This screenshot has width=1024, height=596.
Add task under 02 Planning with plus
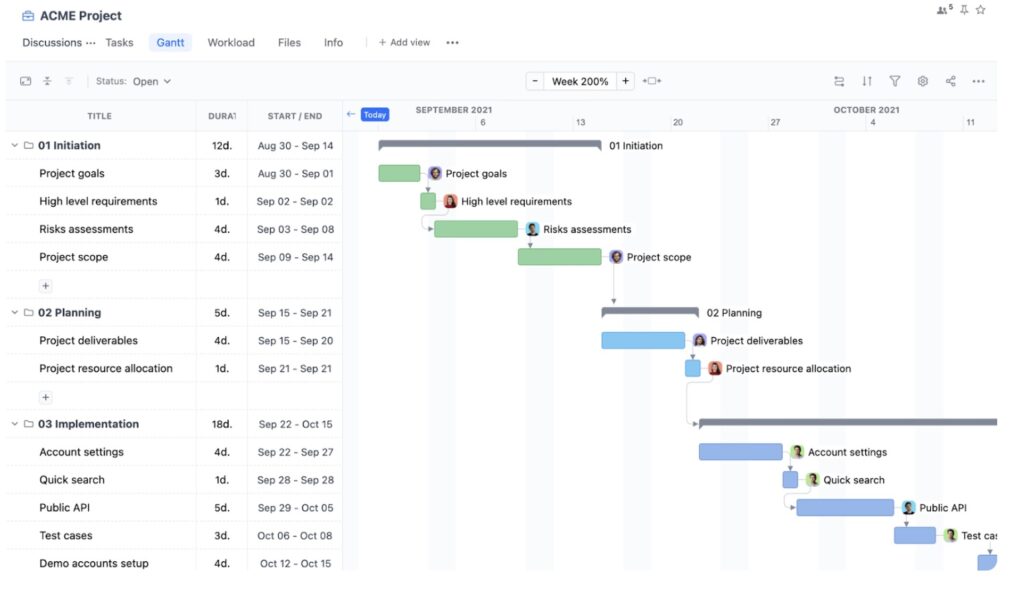(x=45, y=397)
